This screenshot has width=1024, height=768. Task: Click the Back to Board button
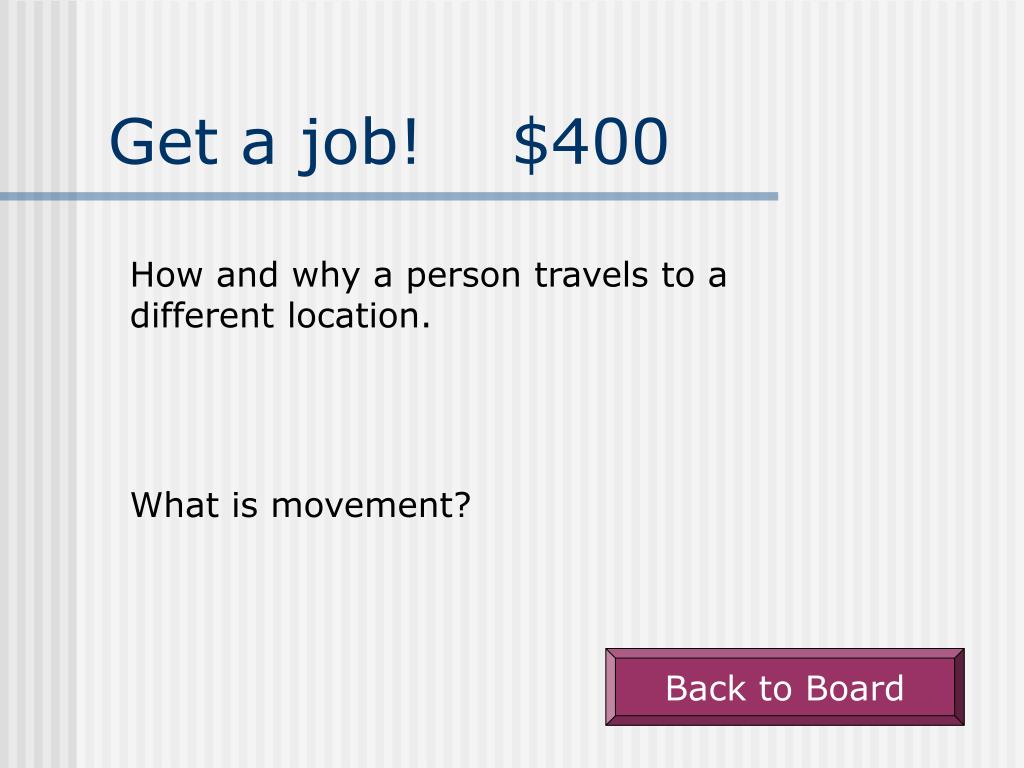[x=784, y=687]
